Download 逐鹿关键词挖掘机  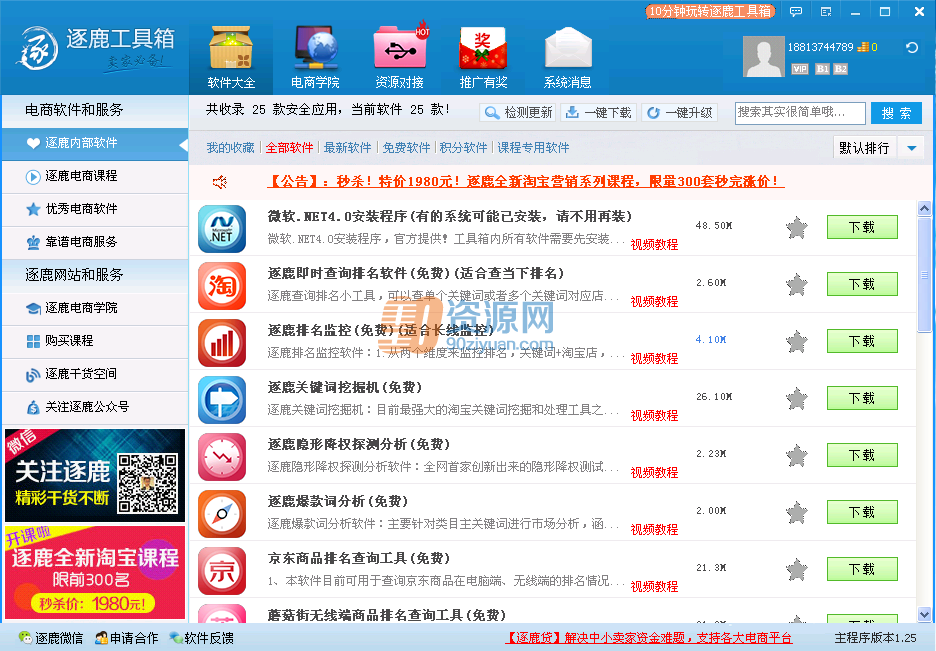862,398
